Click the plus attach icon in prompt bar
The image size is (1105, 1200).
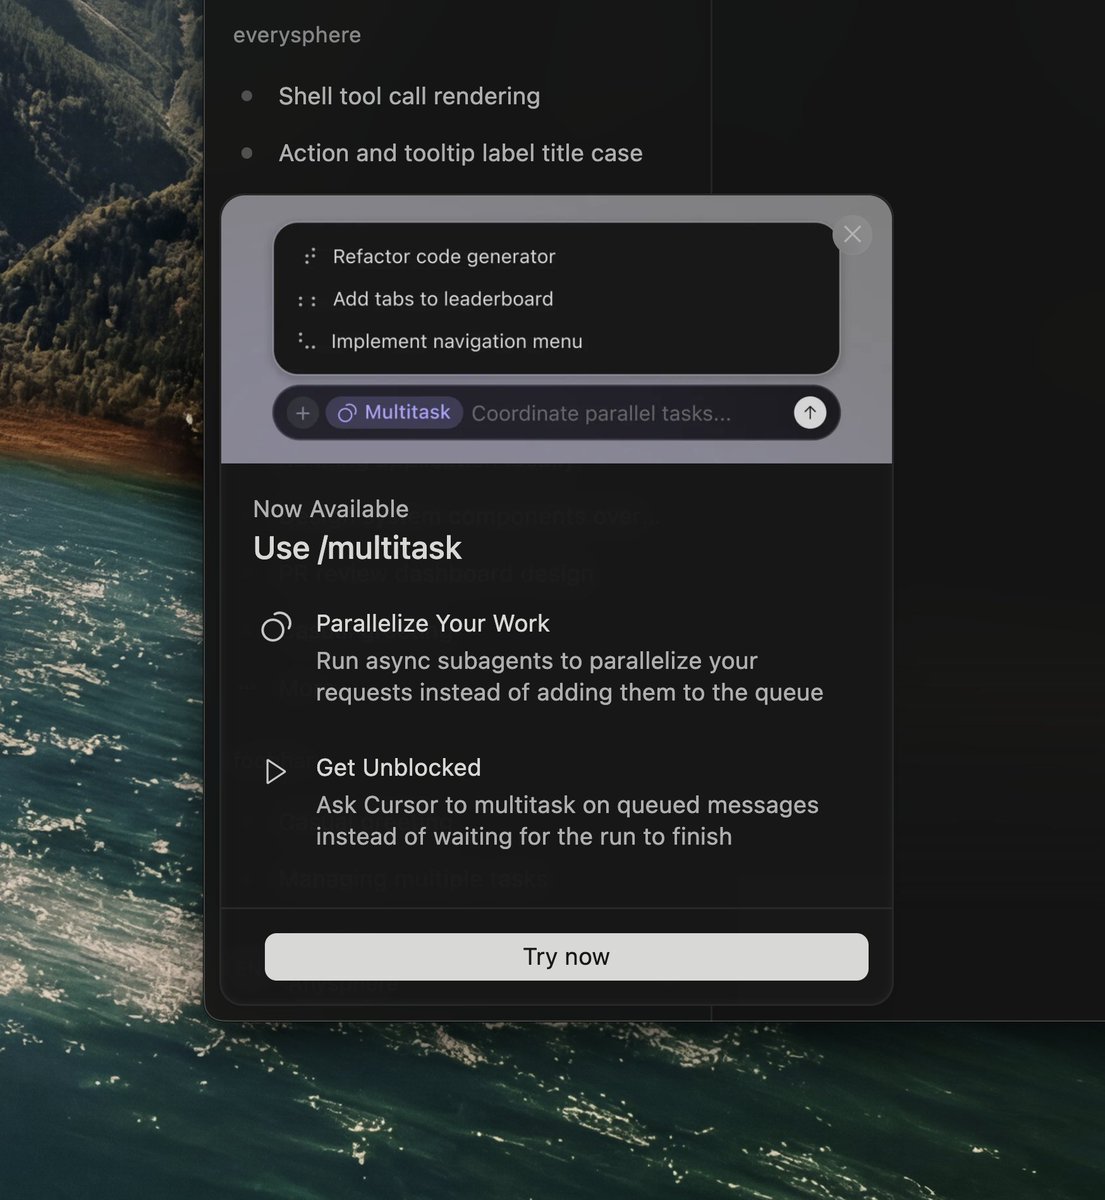[x=303, y=413]
